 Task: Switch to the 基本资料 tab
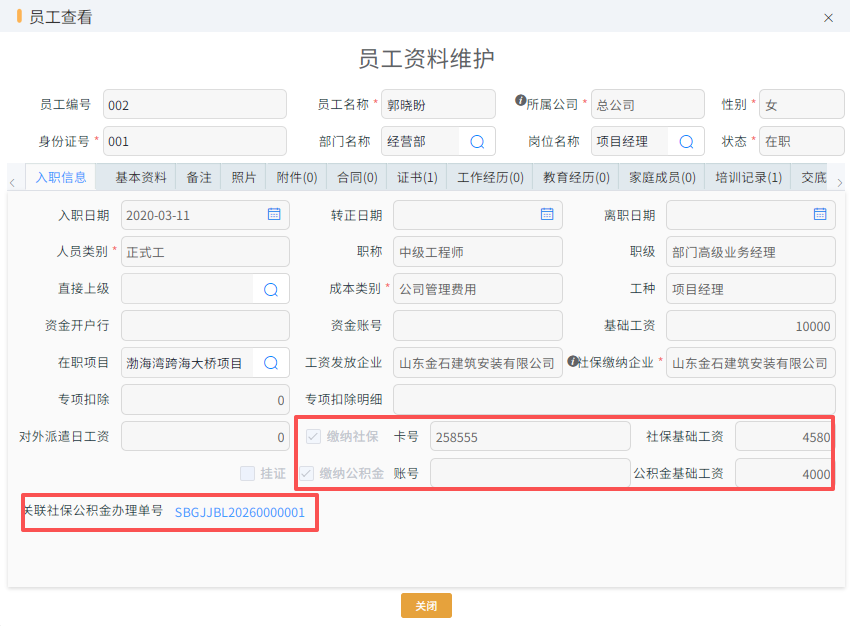coord(141,177)
